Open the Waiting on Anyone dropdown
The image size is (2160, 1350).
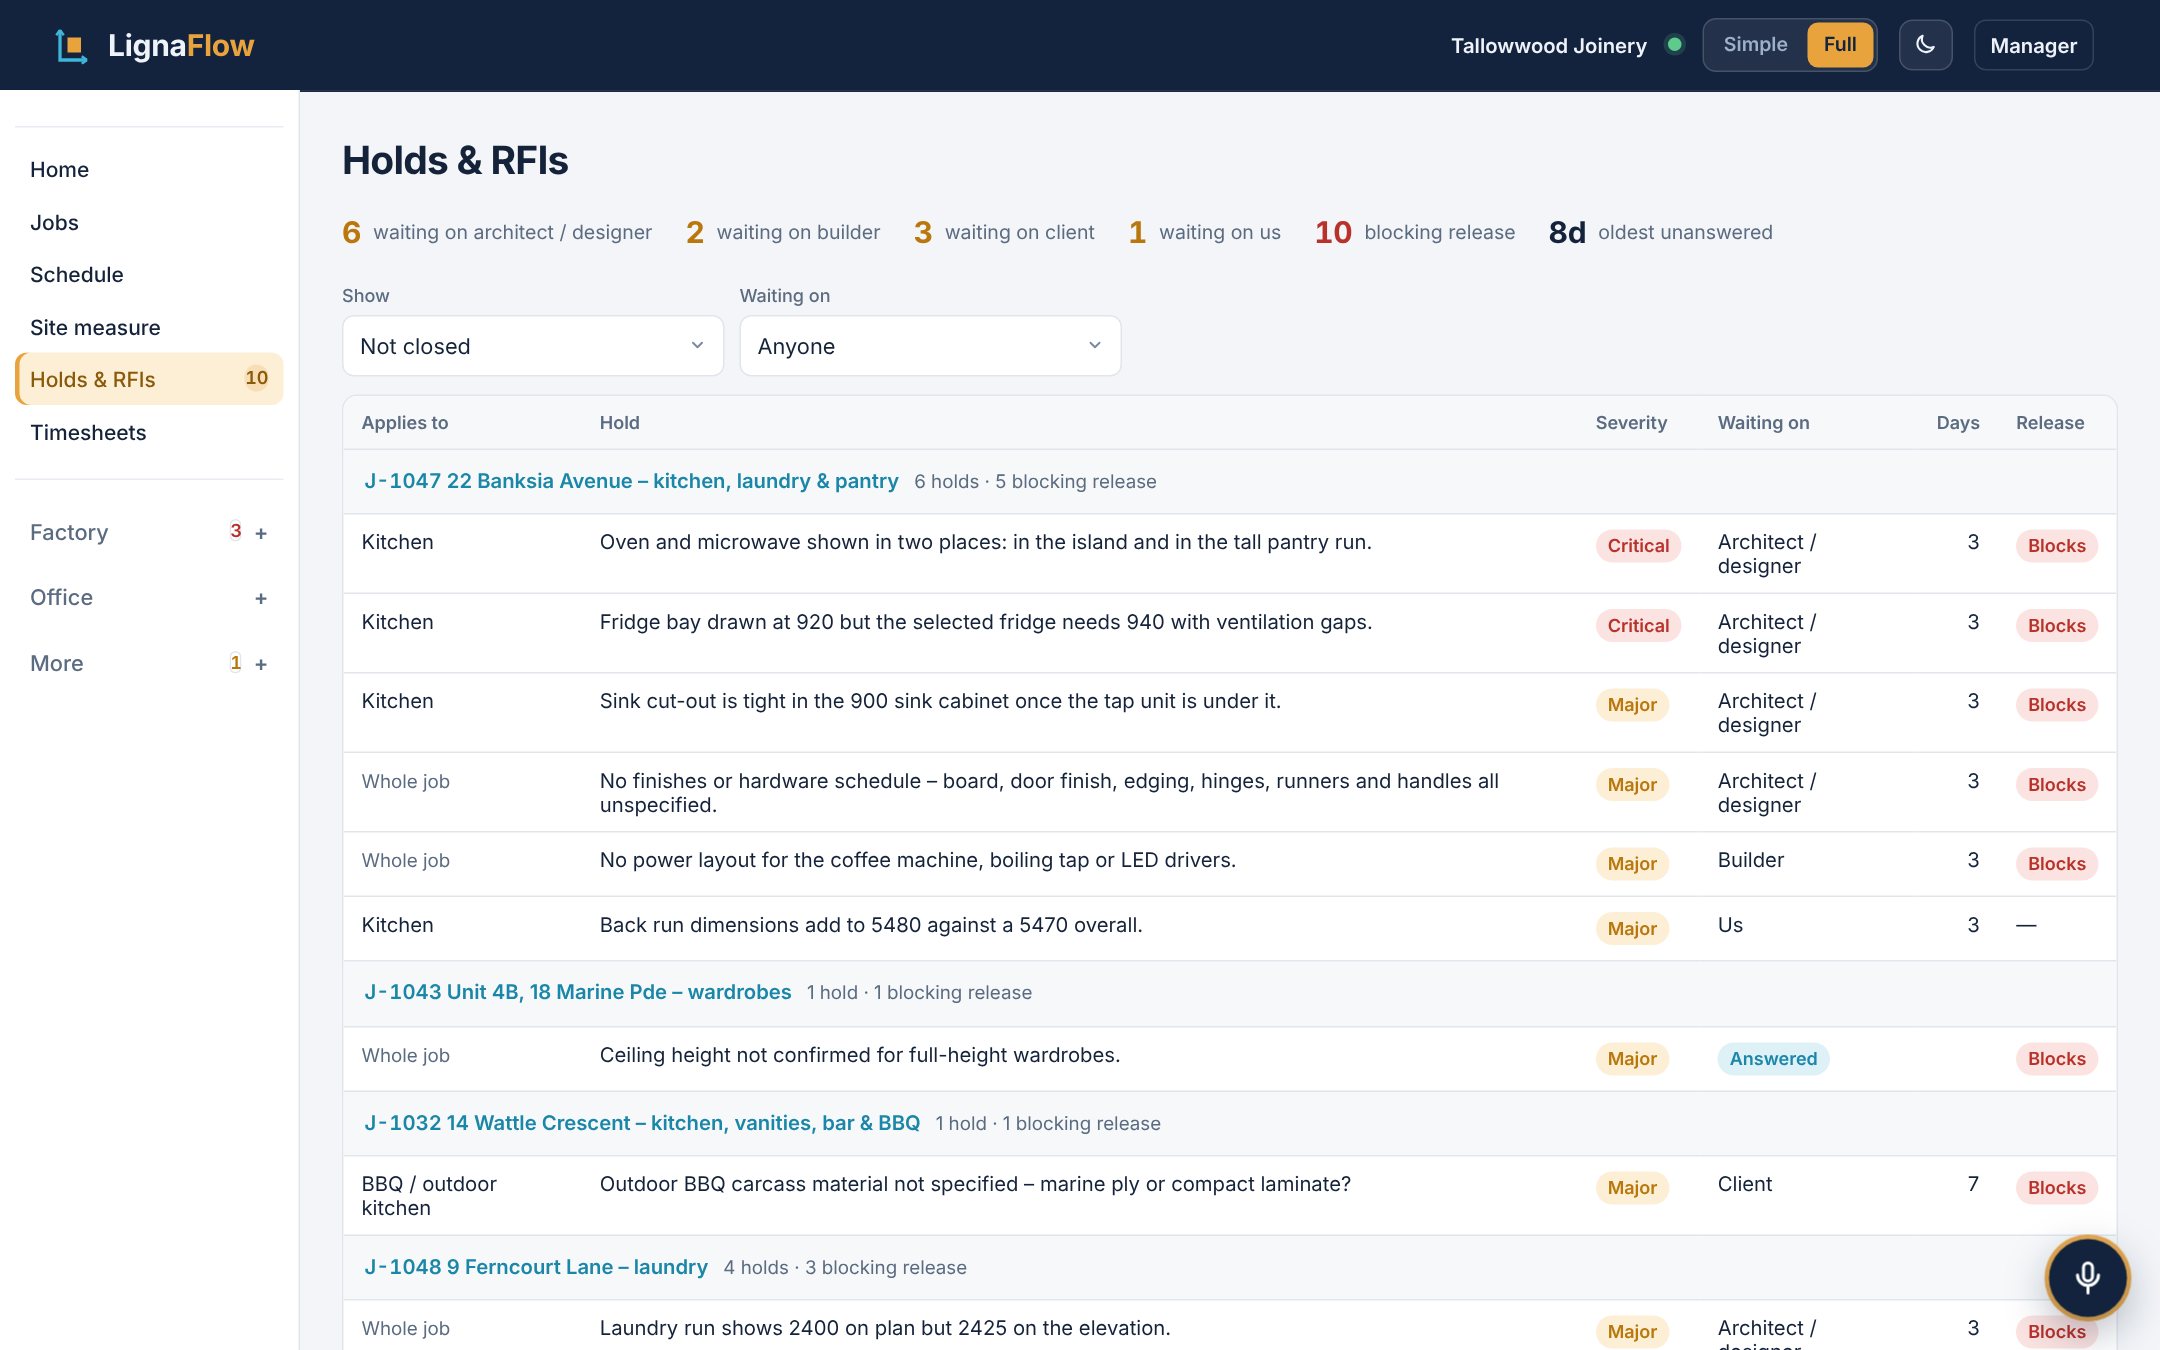(x=930, y=346)
